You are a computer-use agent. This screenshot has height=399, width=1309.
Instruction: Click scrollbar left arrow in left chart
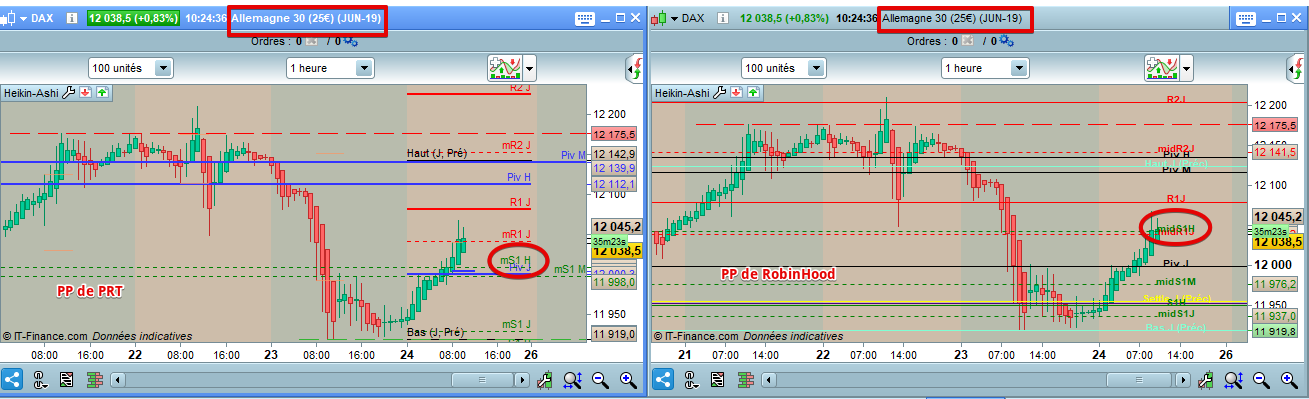pos(118,380)
